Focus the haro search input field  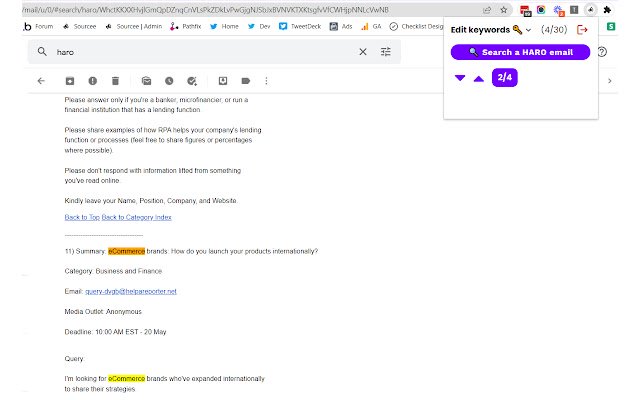click(204, 52)
